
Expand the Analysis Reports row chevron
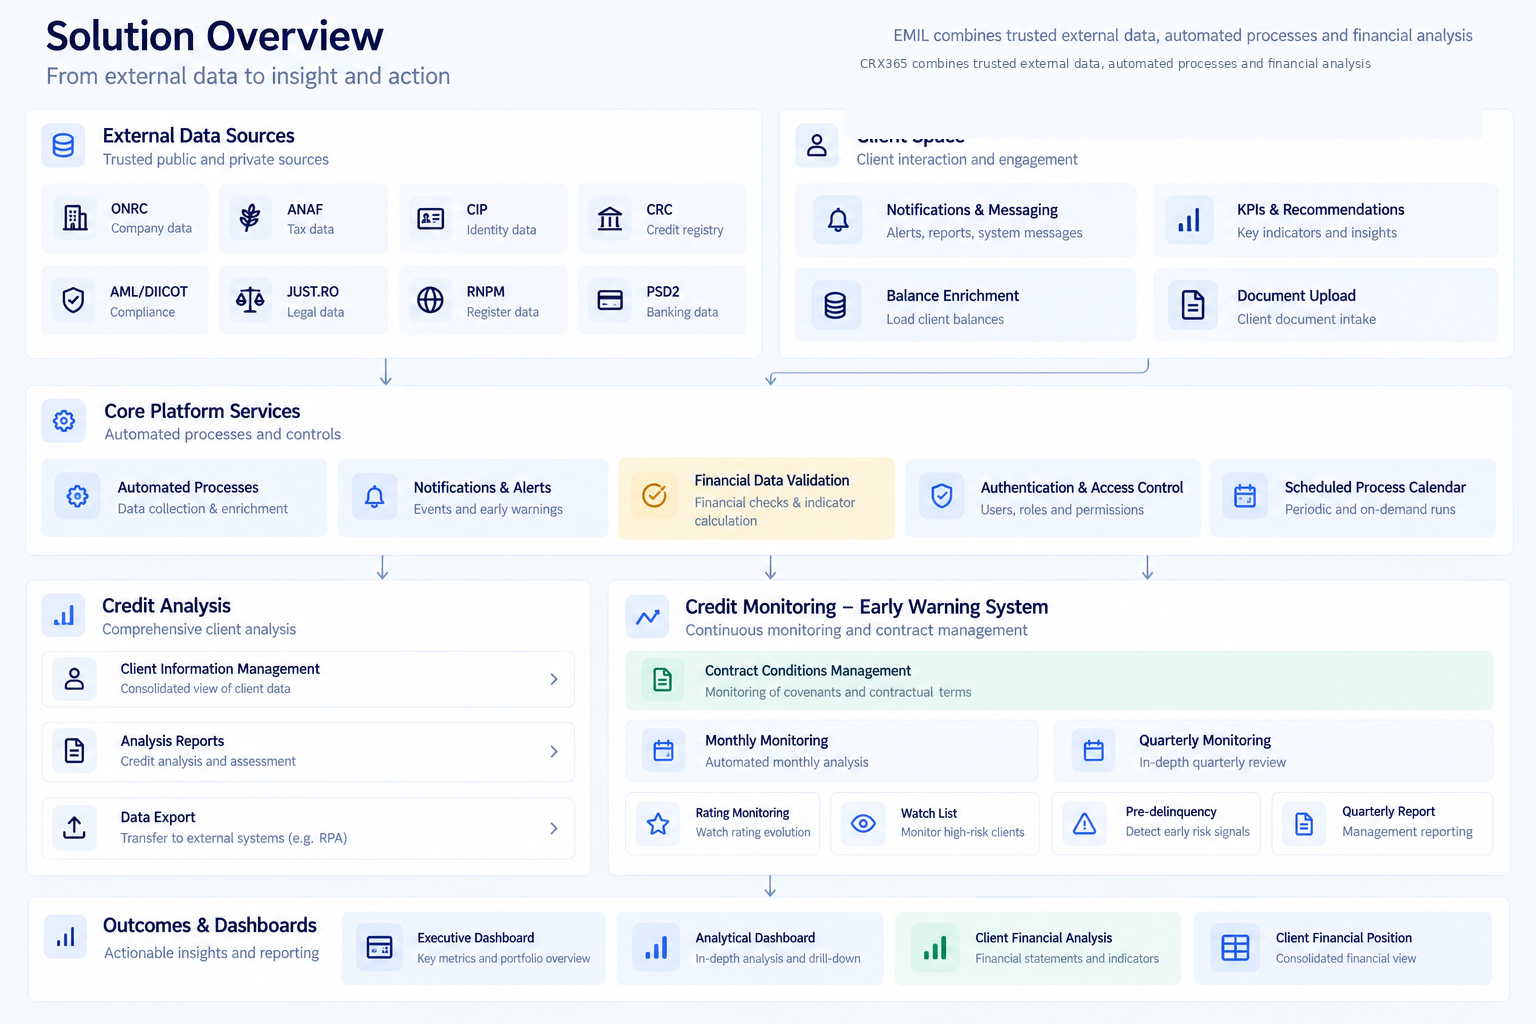pyautogui.click(x=554, y=752)
